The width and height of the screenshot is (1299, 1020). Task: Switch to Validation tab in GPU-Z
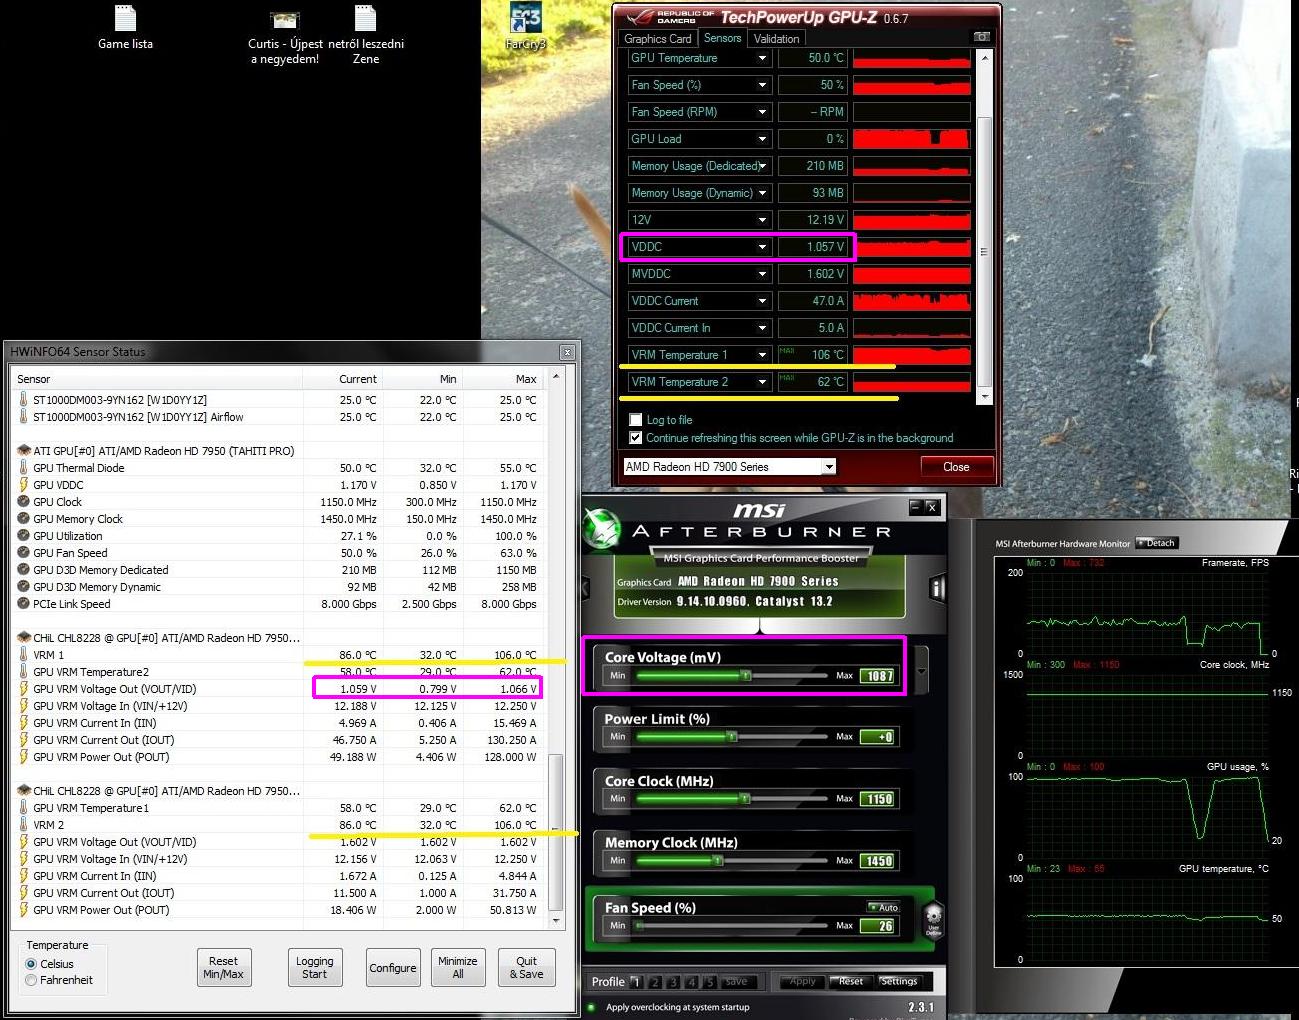pos(777,39)
